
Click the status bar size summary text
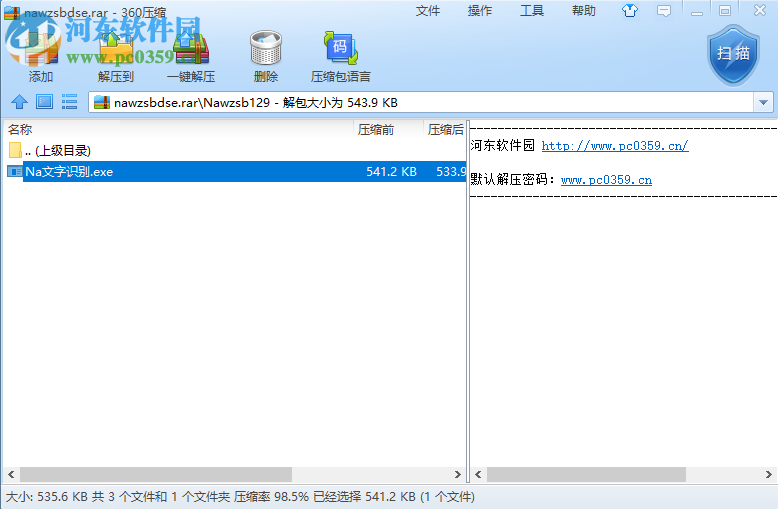(240, 497)
